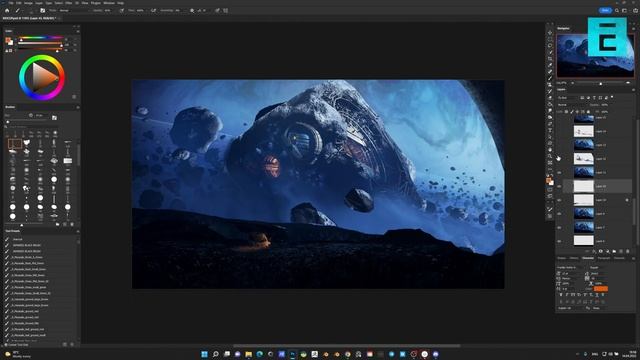Image resolution: width=640 pixels, height=360 pixels.
Task: Delete tool preset trash icon
Action: pyautogui.click(x=72, y=344)
